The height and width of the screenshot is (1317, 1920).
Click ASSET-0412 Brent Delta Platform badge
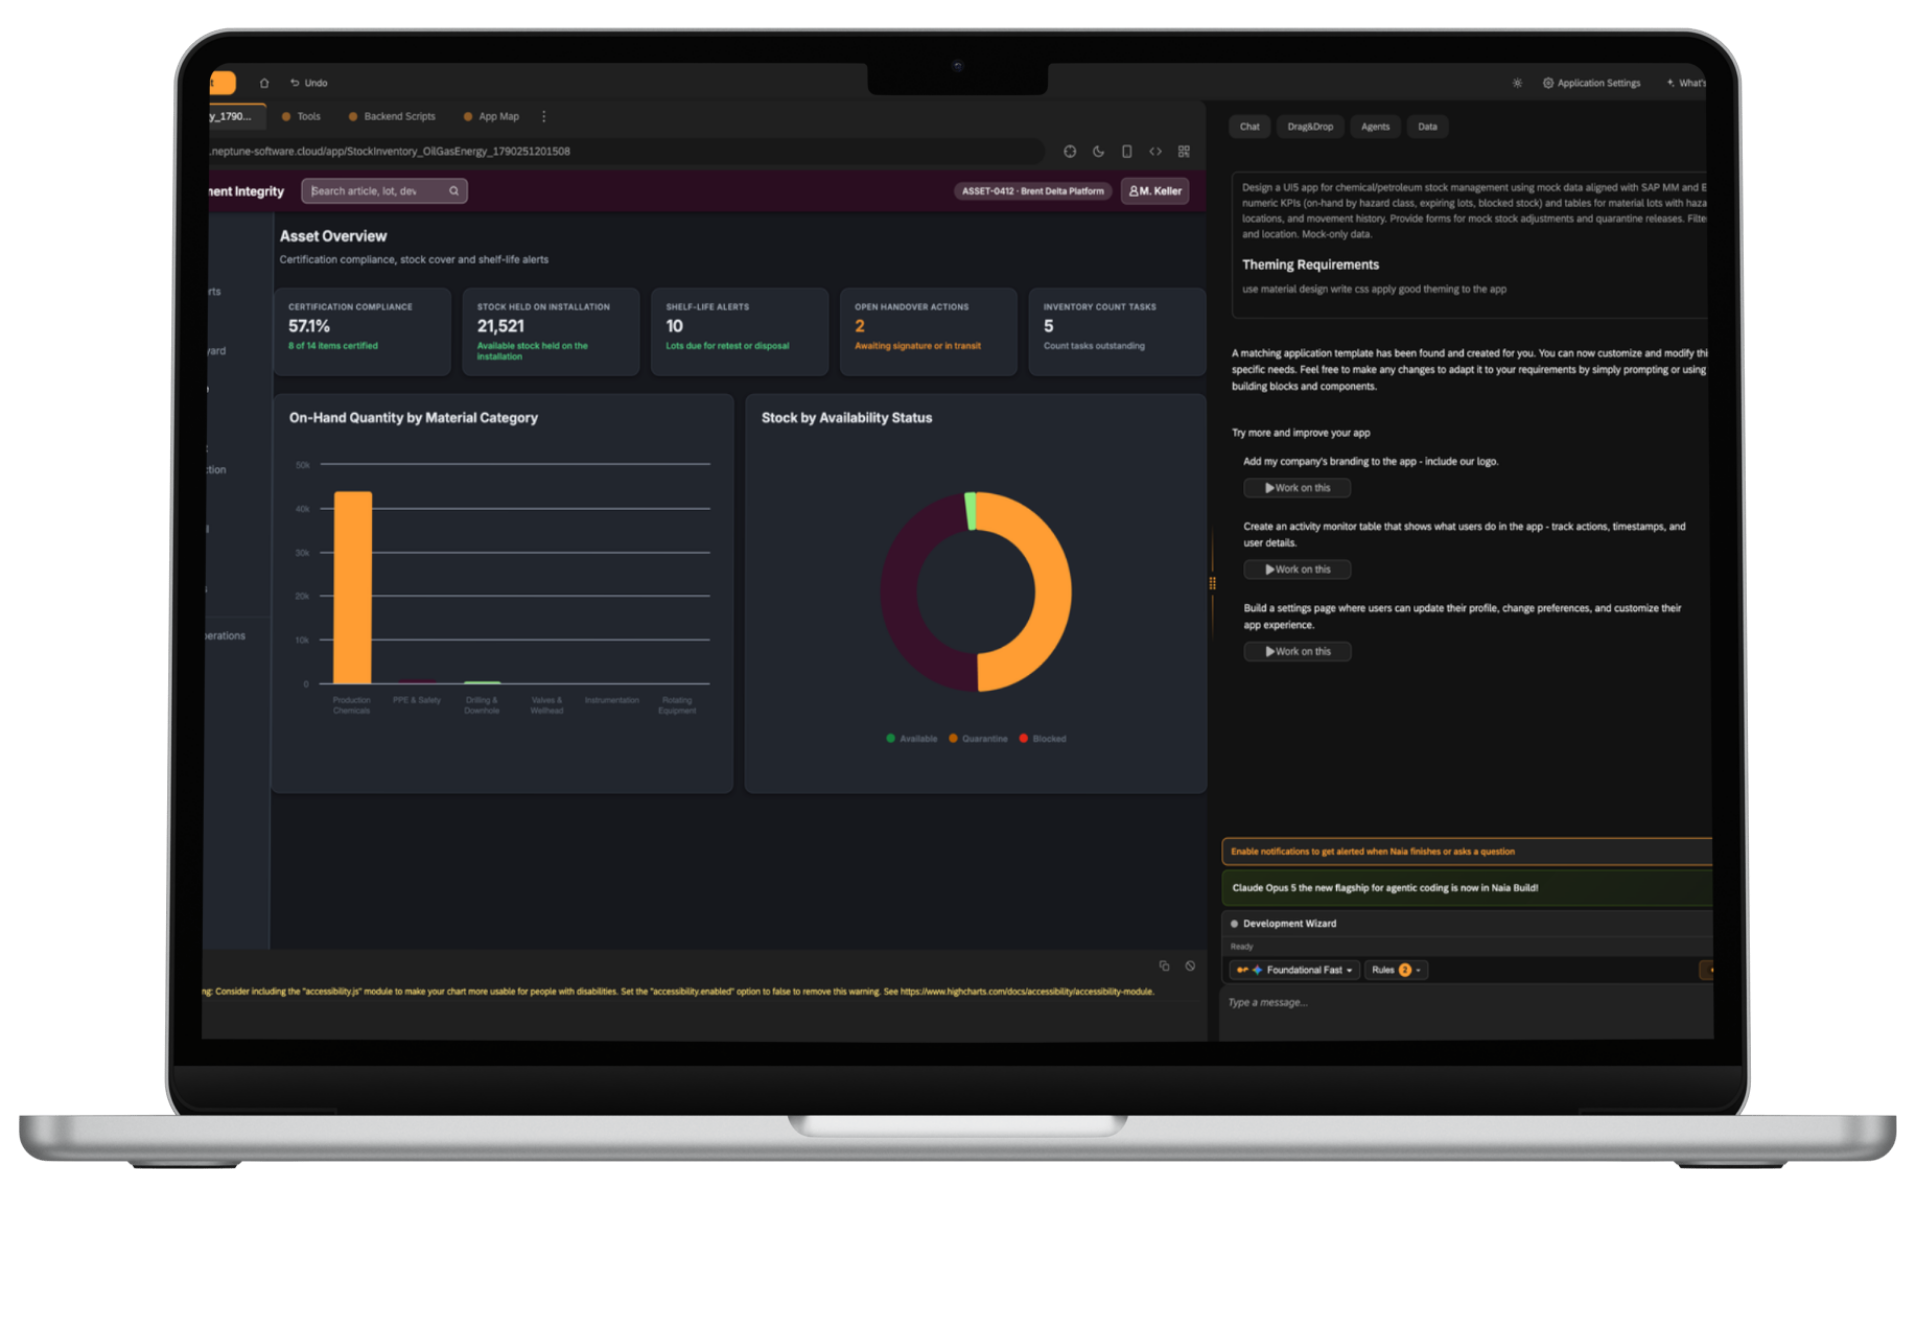click(1033, 191)
